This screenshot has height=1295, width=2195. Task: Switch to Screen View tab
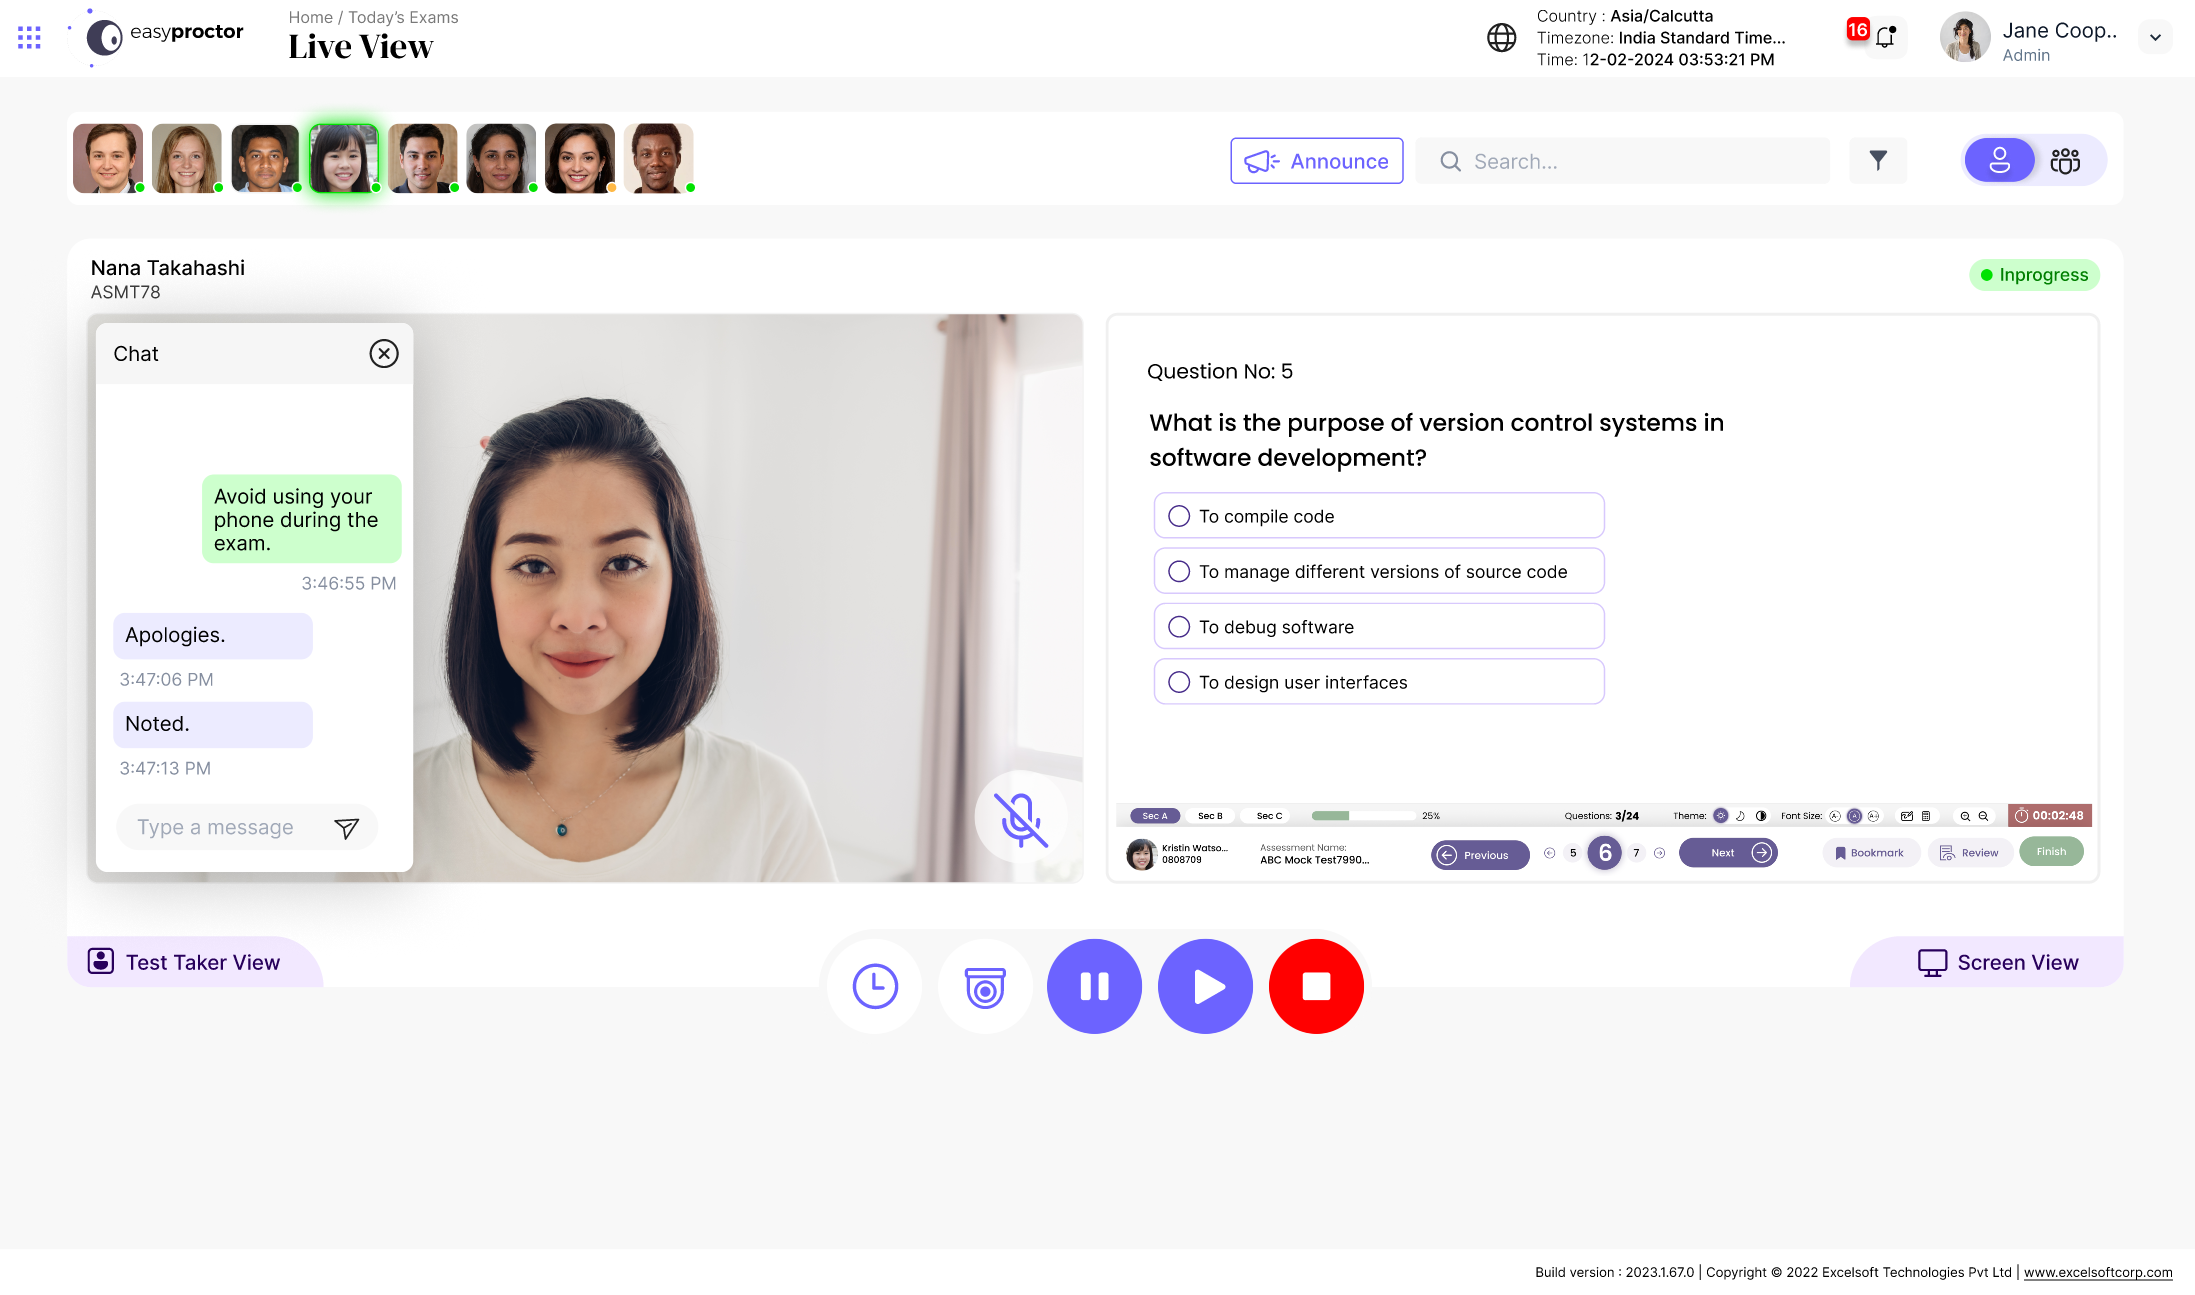click(x=1997, y=962)
